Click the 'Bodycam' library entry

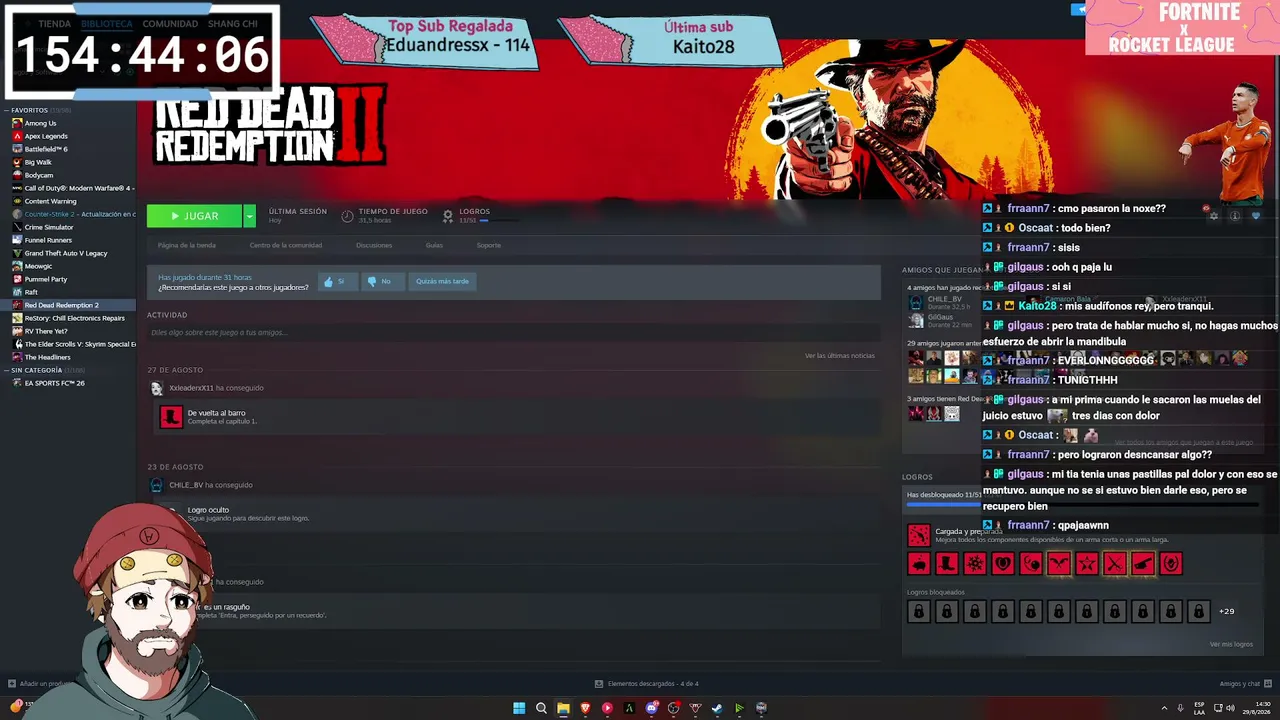coord(68,175)
